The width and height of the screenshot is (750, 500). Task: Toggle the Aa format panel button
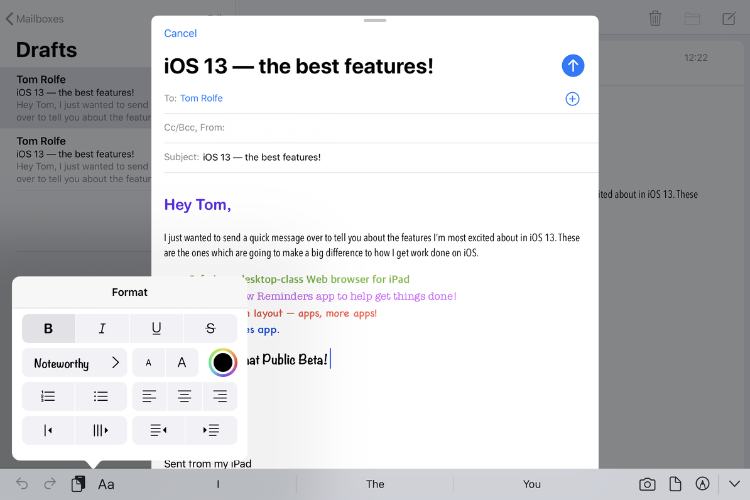click(106, 484)
